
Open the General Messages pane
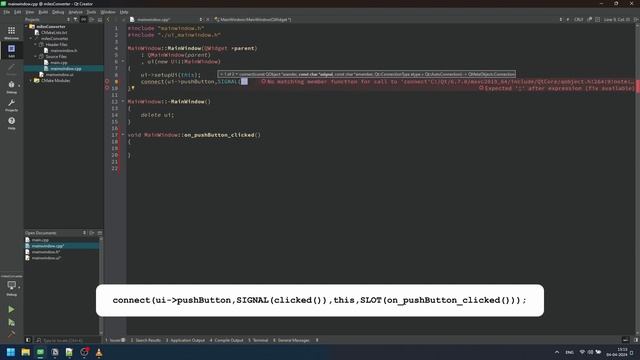pyautogui.click(x=291, y=340)
